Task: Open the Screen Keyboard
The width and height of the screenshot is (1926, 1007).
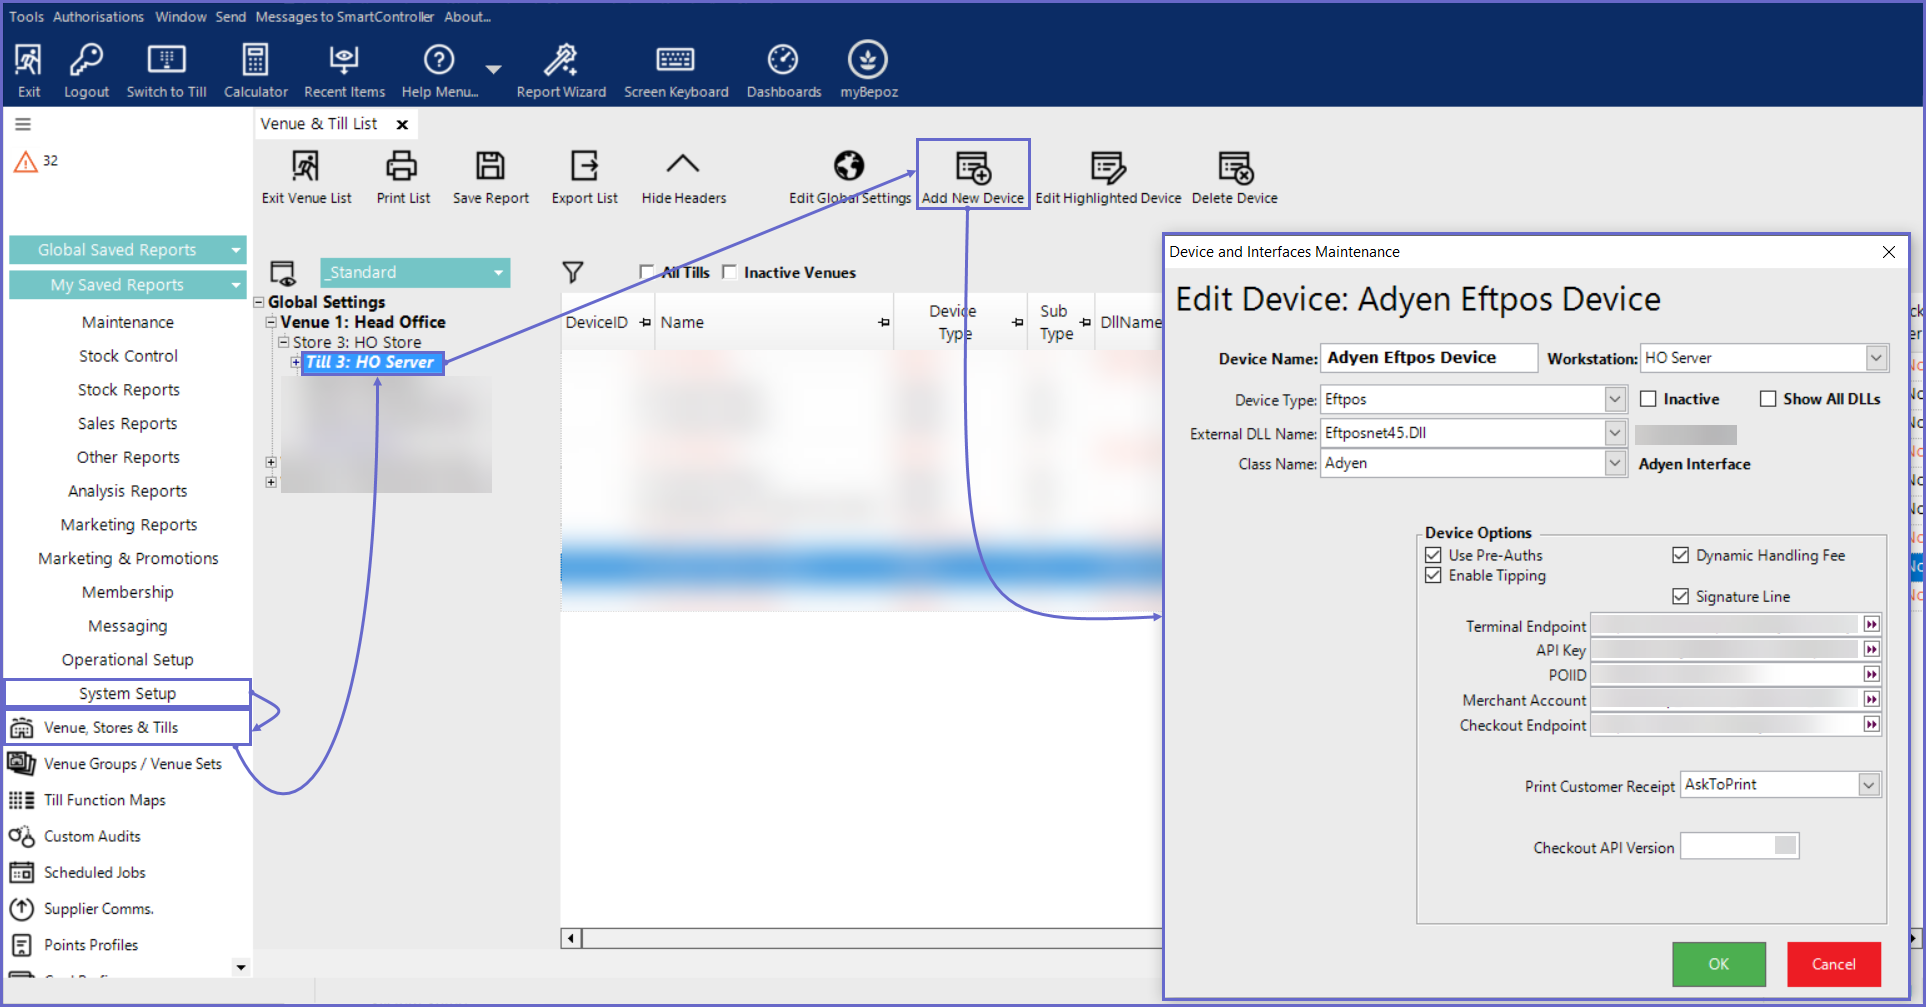Action: tap(675, 61)
